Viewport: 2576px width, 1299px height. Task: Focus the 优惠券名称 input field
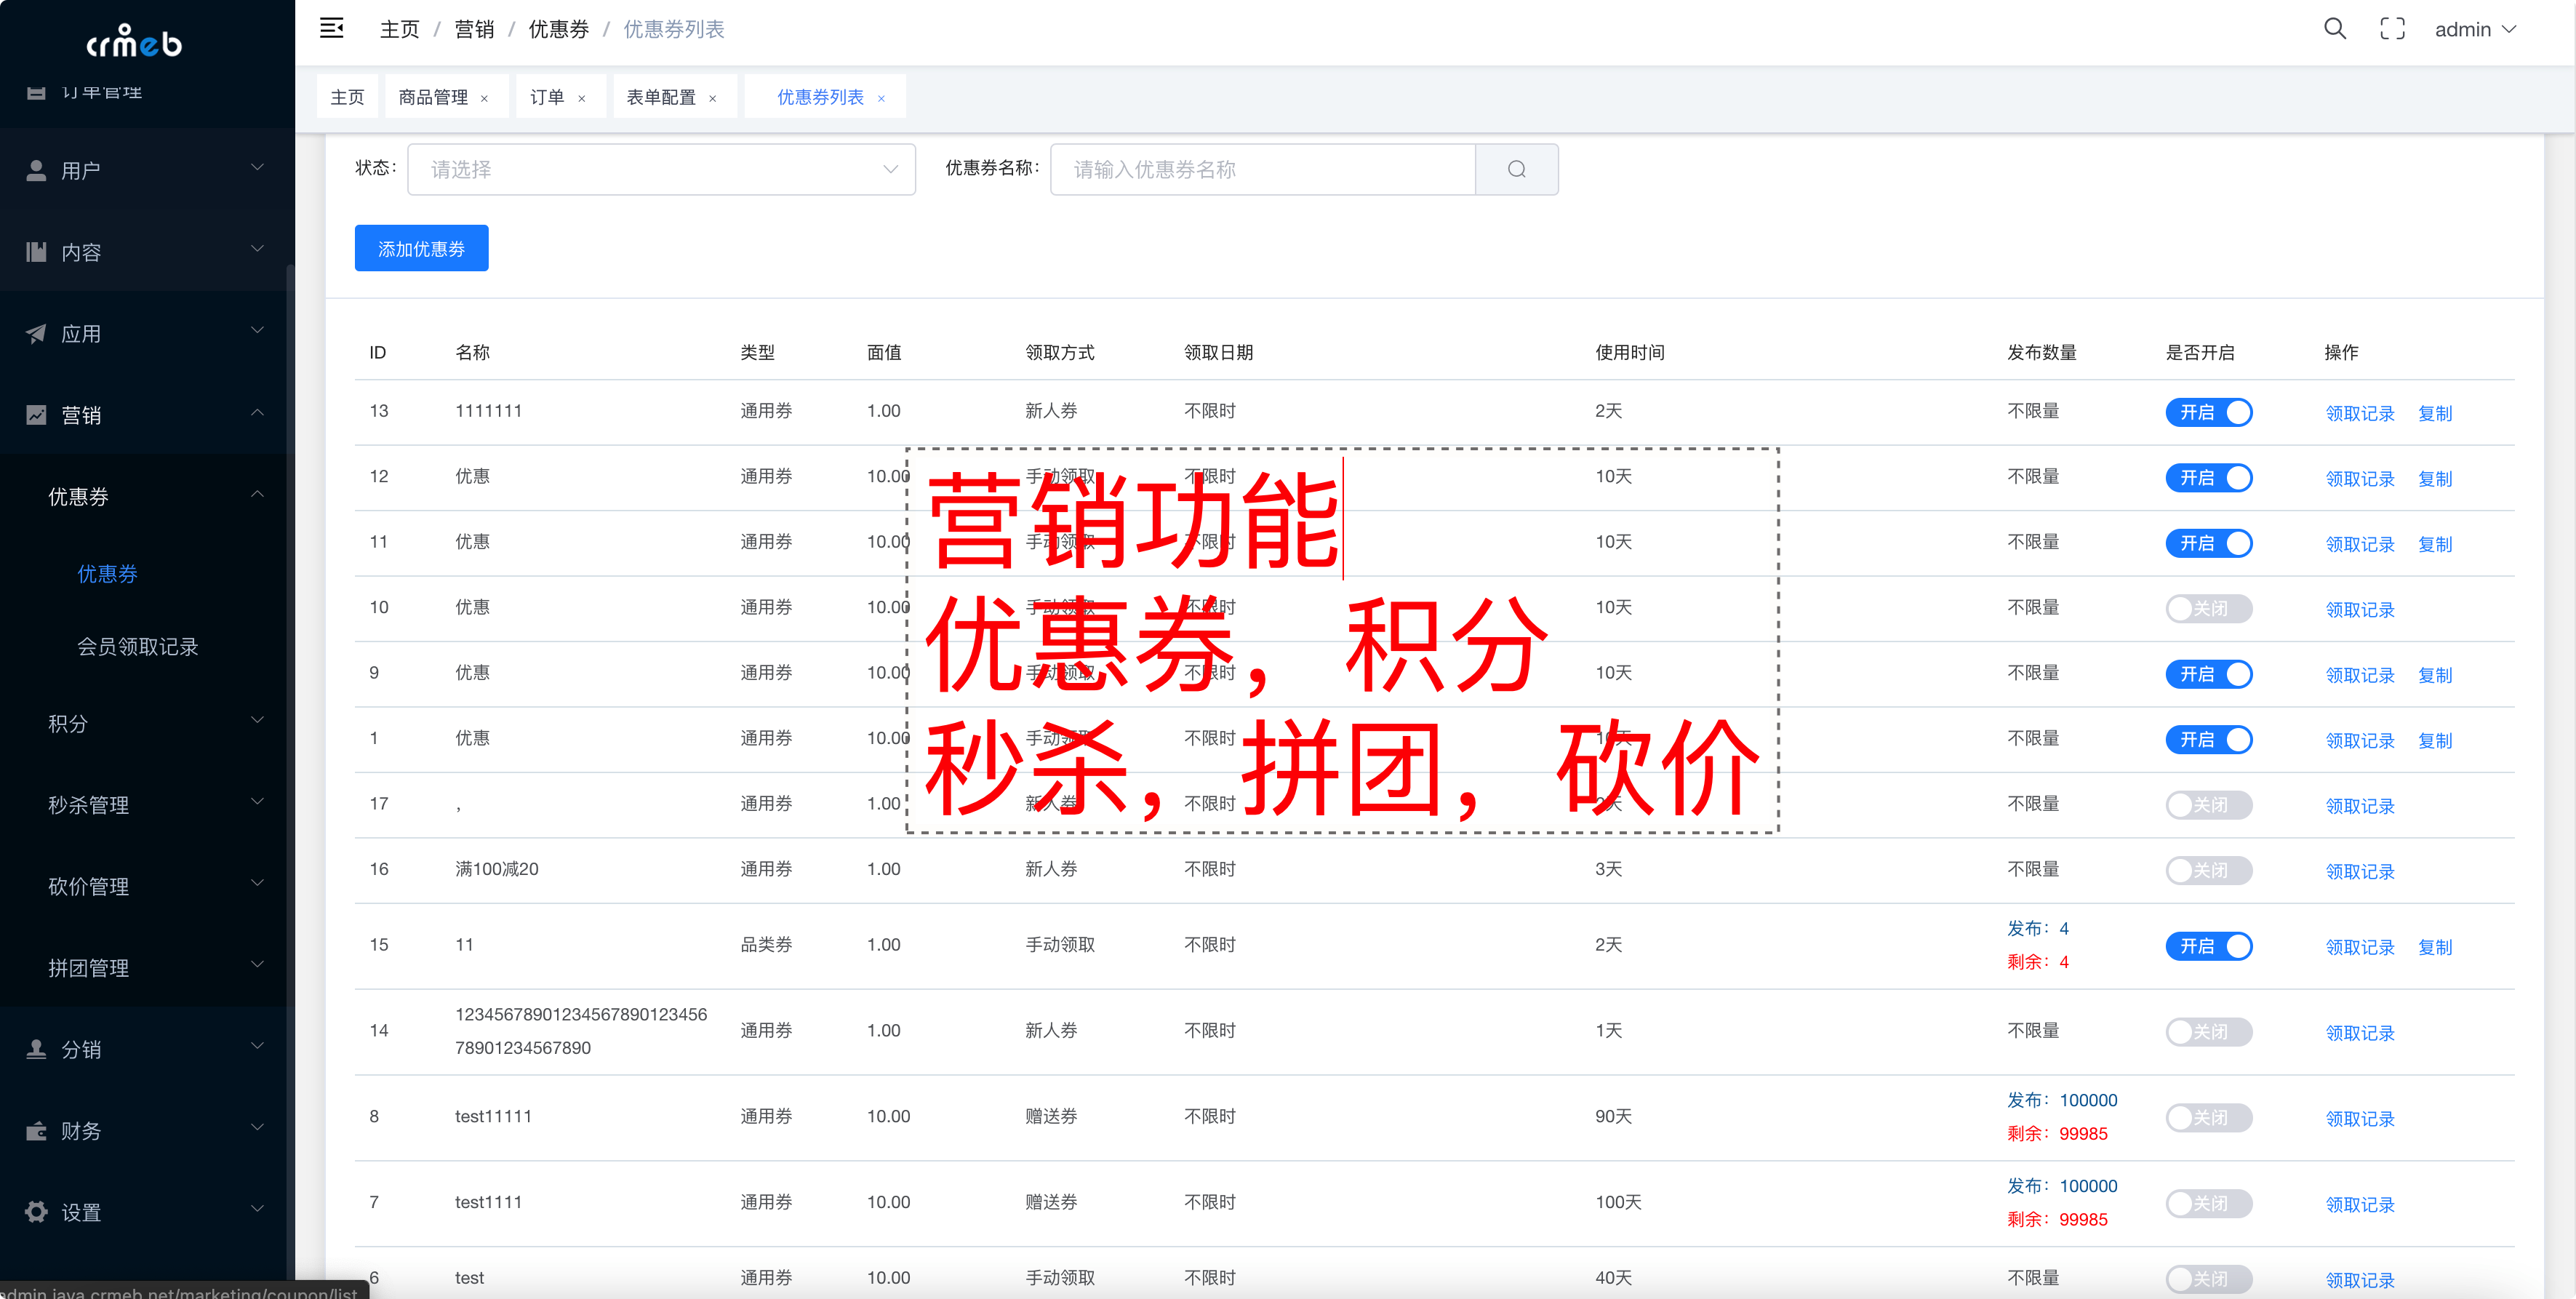coord(1262,169)
